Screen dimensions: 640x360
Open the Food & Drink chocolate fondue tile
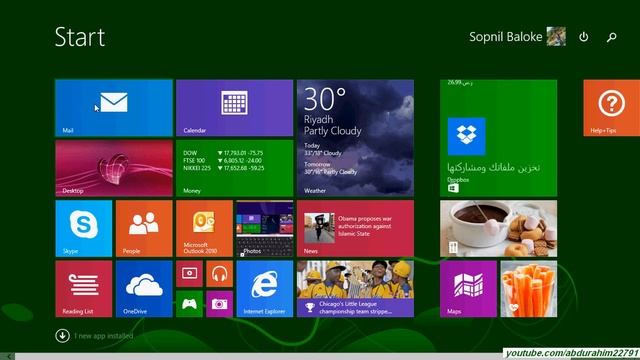point(498,229)
